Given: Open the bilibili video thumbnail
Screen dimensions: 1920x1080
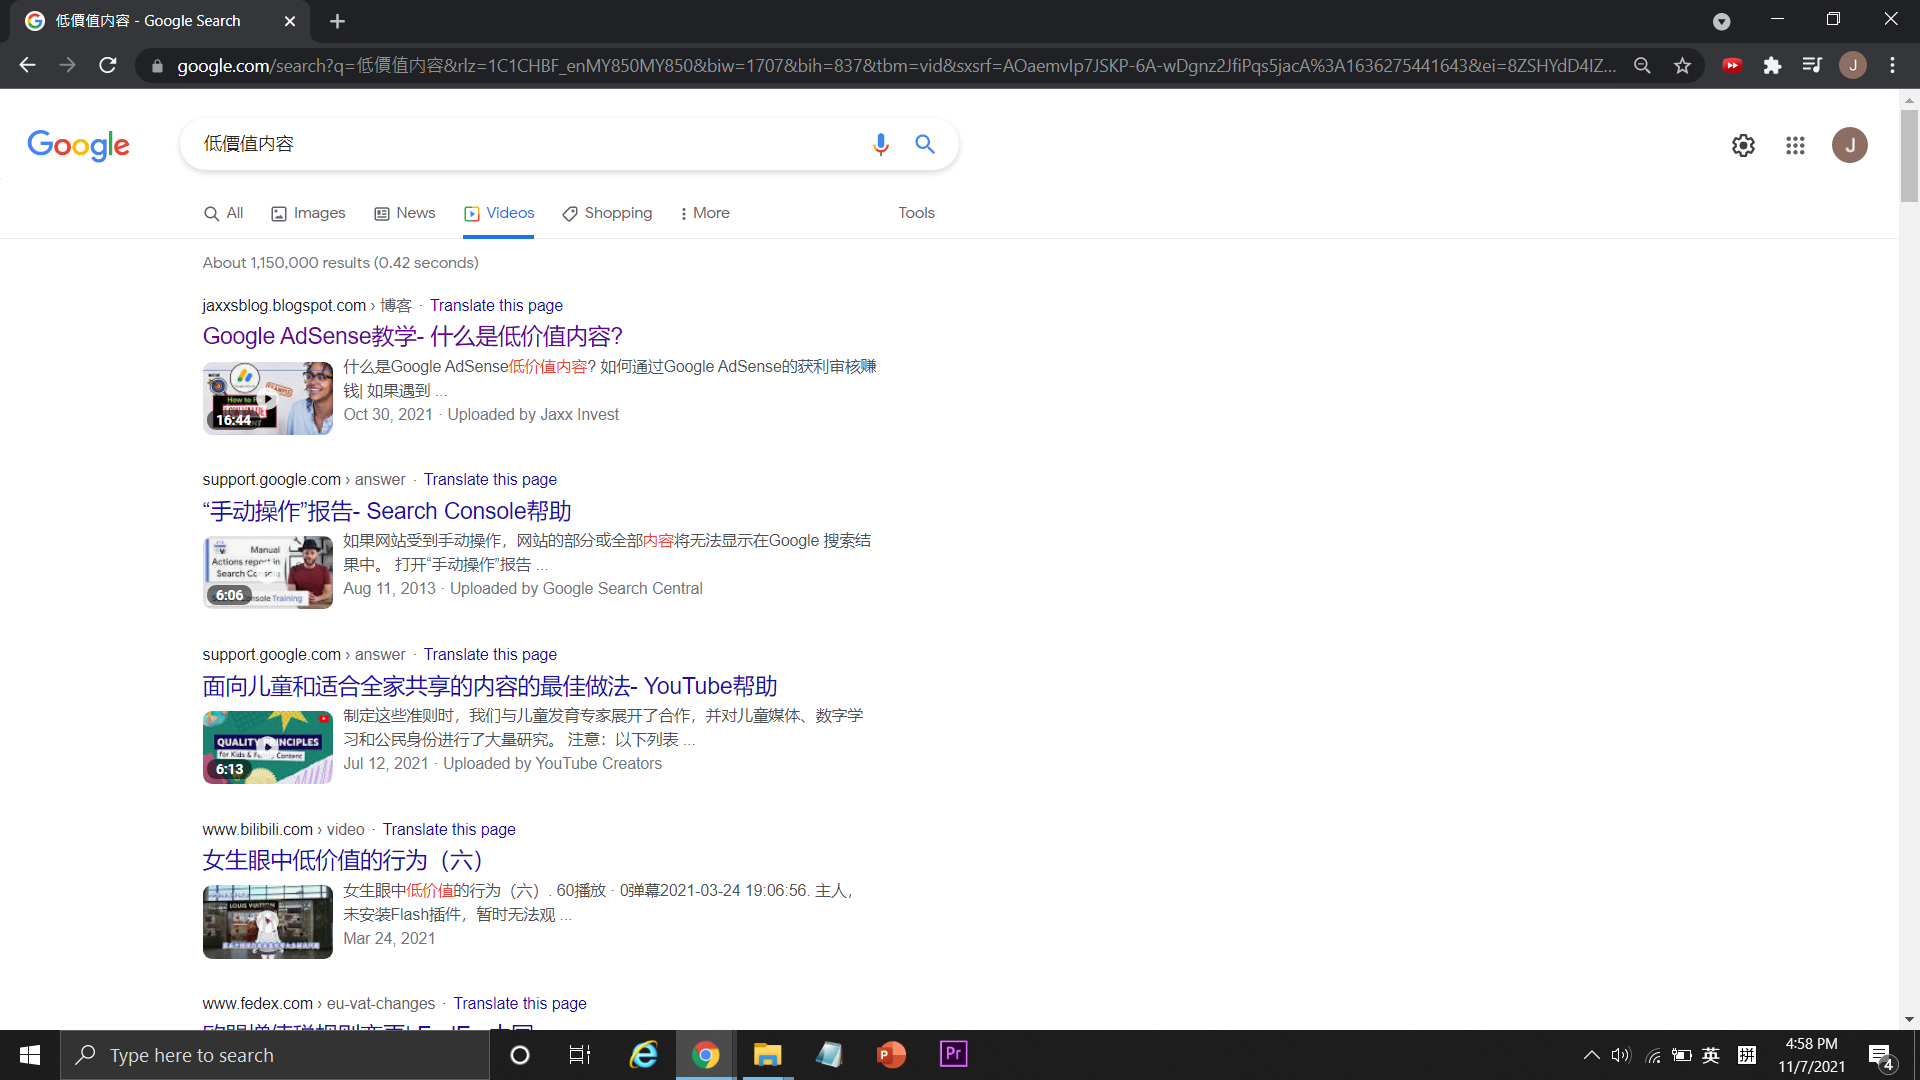Looking at the screenshot, I should tap(267, 922).
